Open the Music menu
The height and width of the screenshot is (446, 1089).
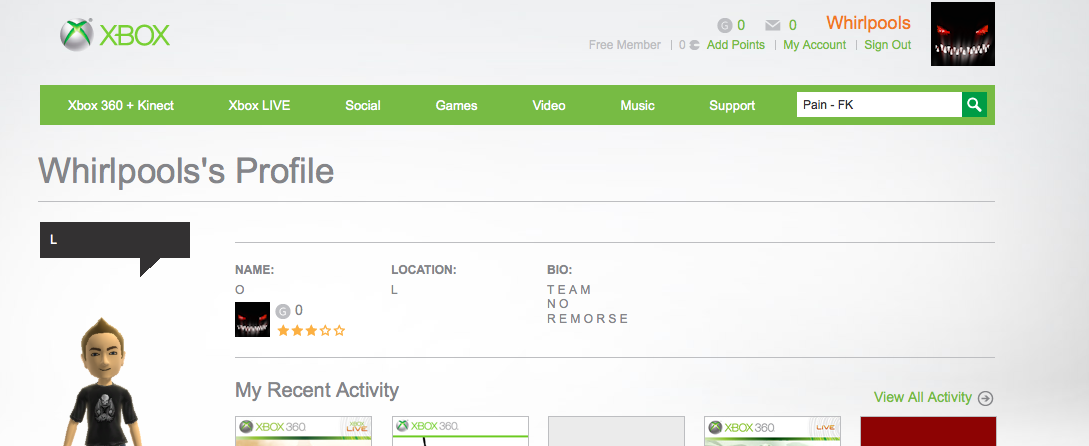coord(638,106)
